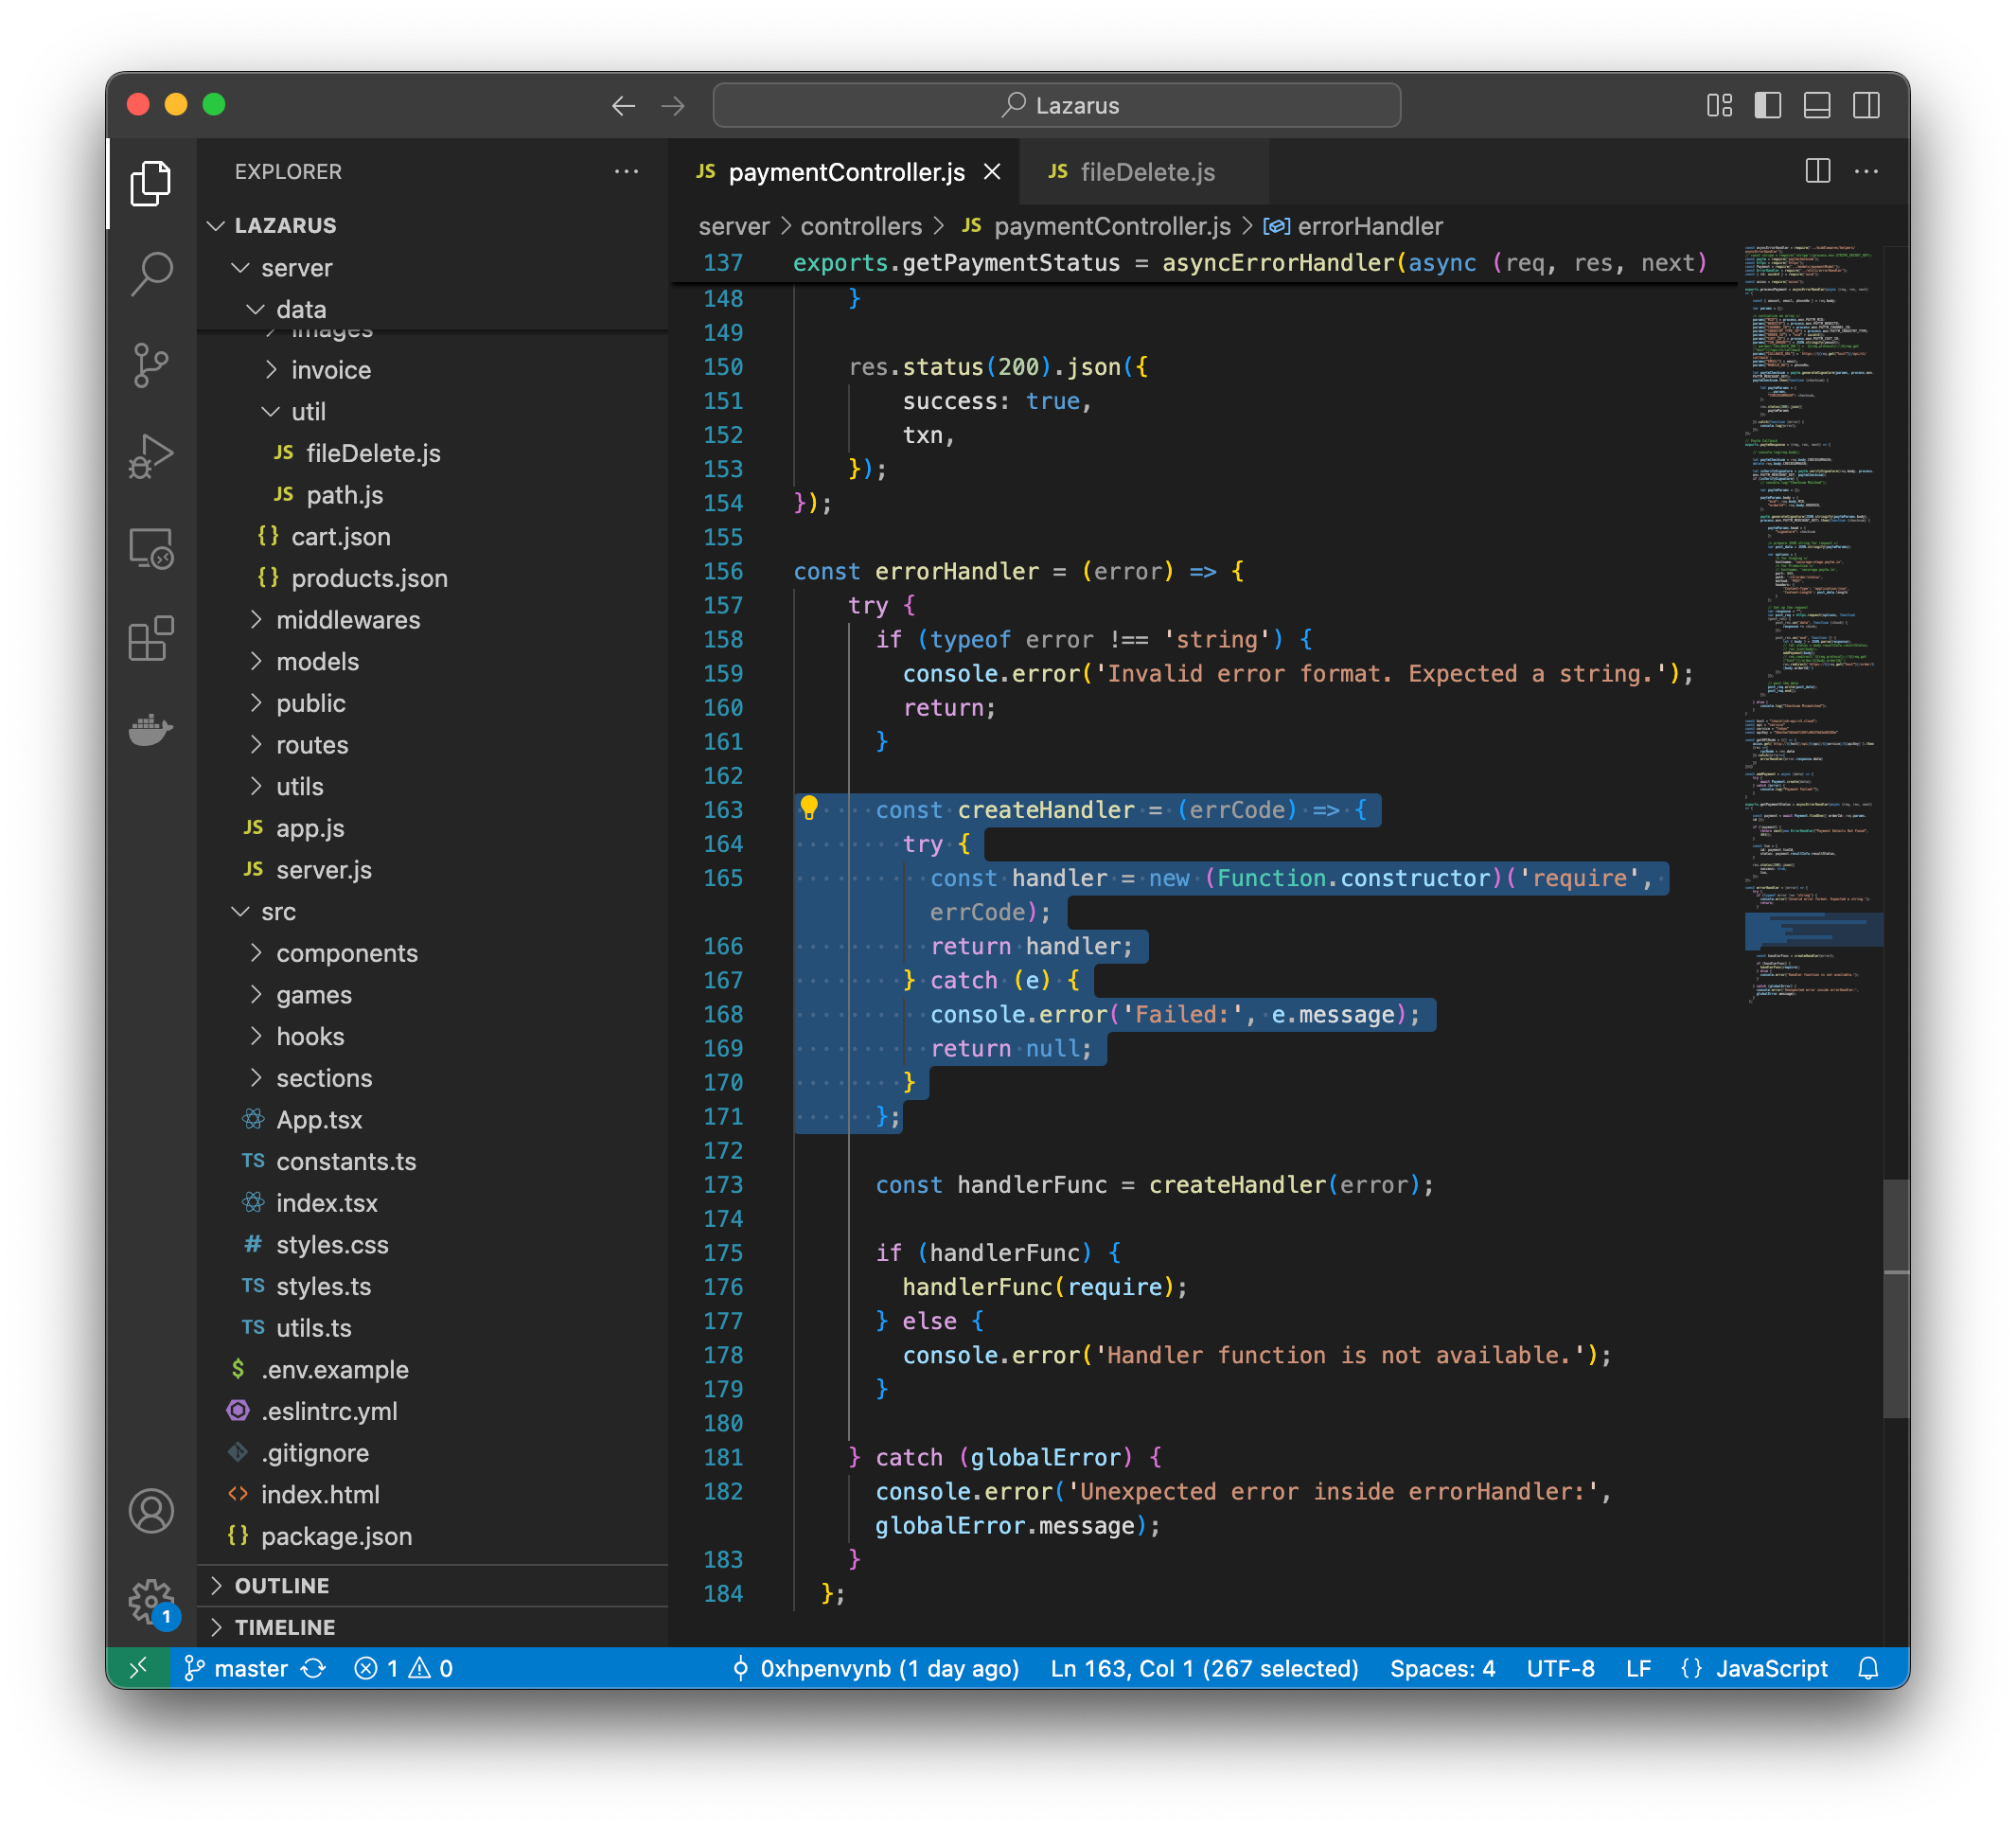Open the remote window indicator
This screenshot has height=1829, width=2016.
pyautogui.click(x=139, y=1668)
